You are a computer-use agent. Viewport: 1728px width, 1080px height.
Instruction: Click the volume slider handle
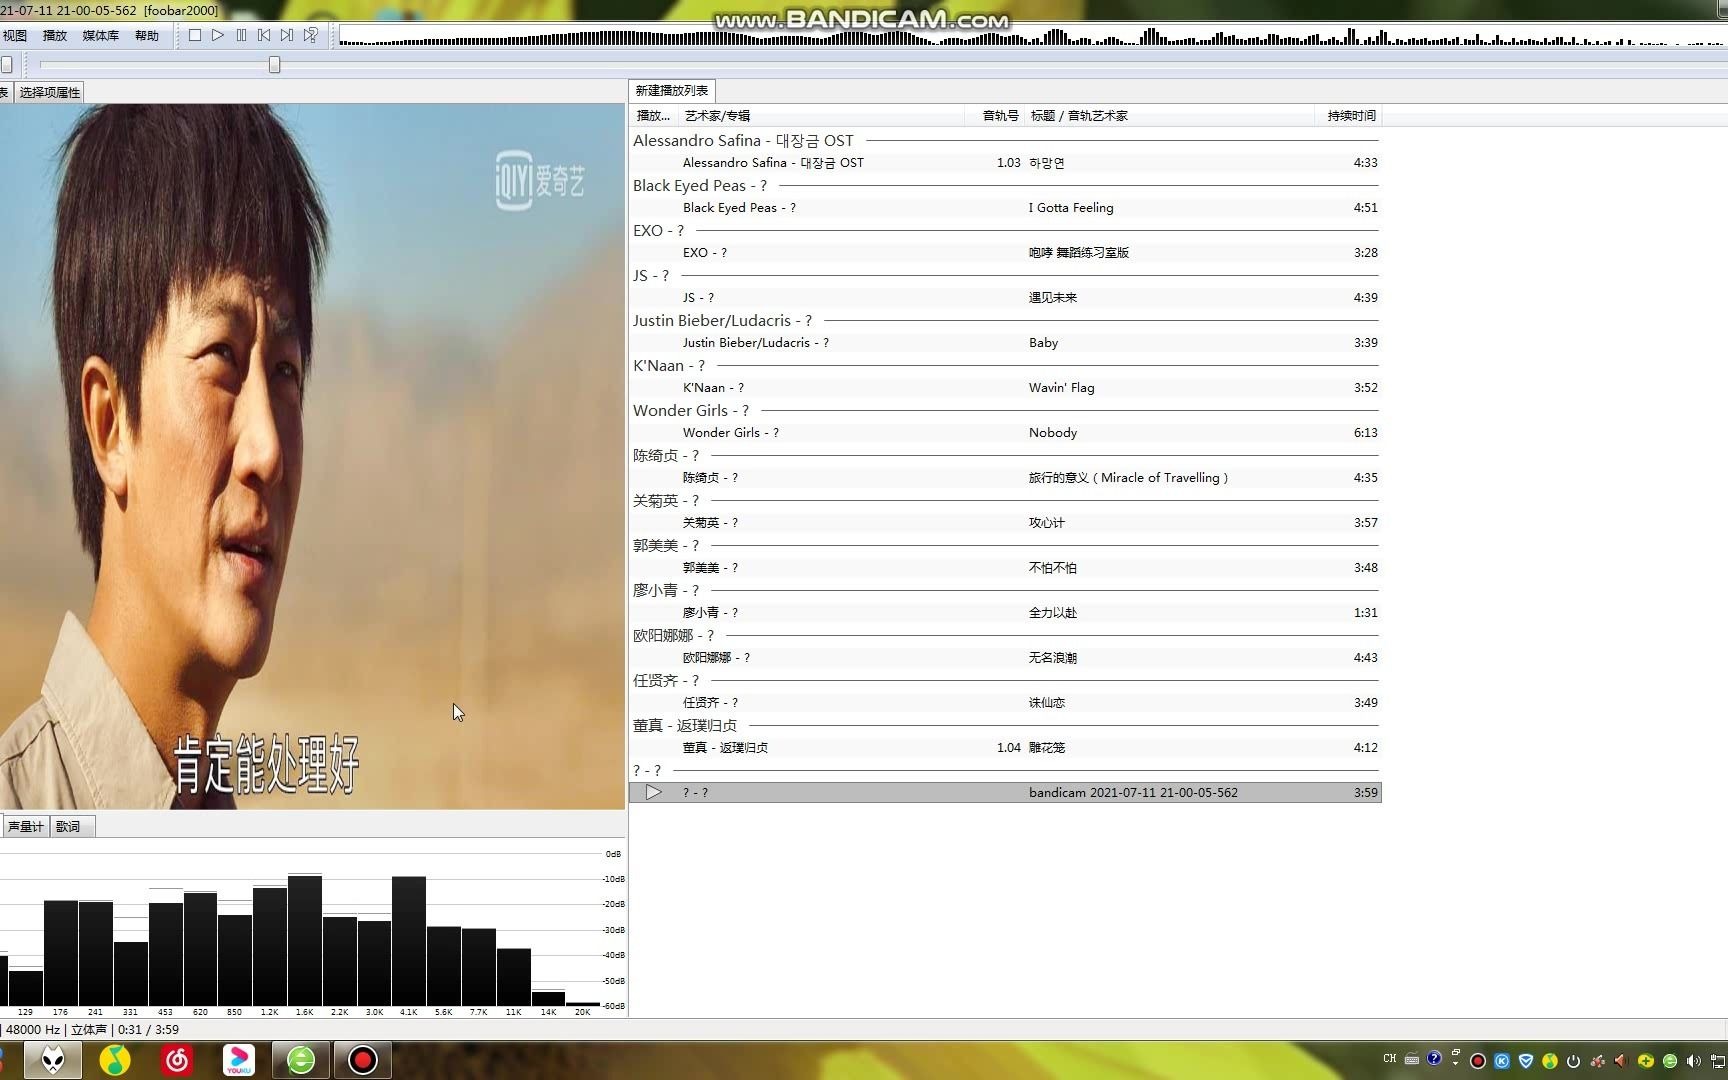[x=6, y=65]
